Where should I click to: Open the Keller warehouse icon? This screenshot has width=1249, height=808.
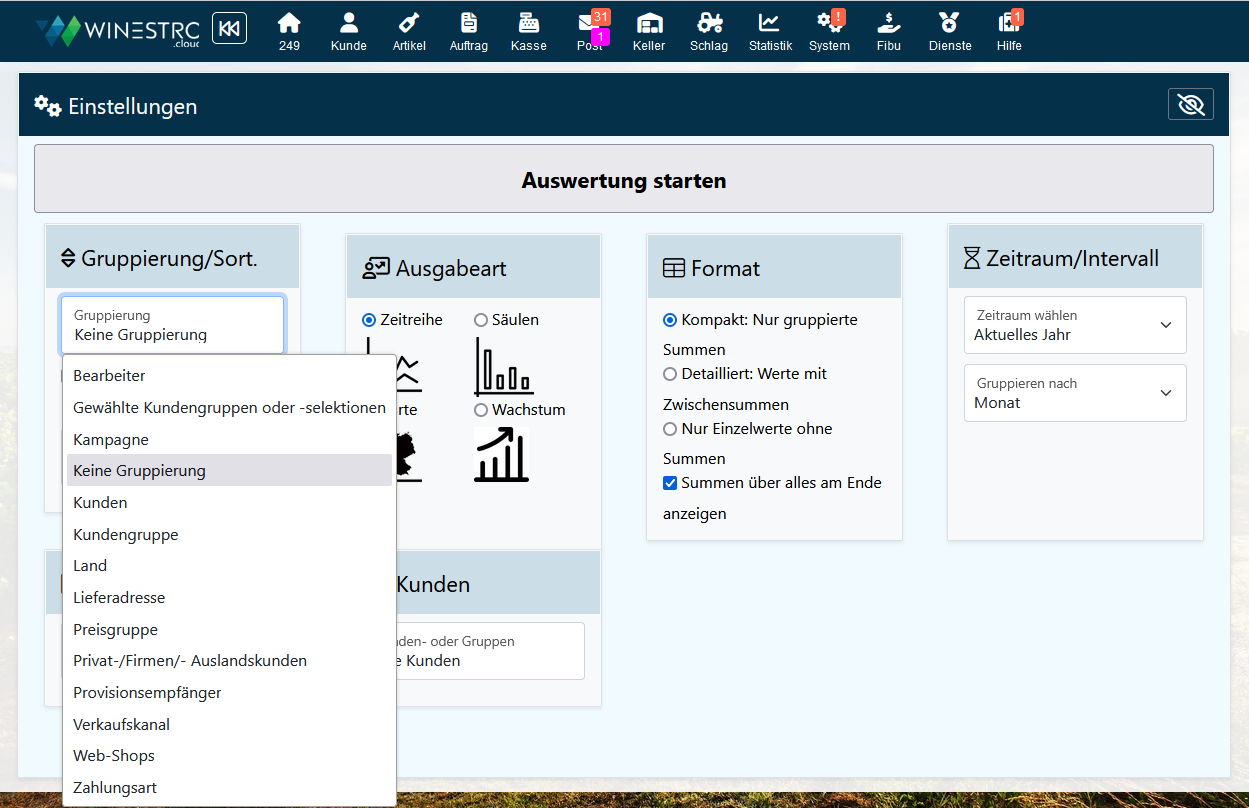649,32
